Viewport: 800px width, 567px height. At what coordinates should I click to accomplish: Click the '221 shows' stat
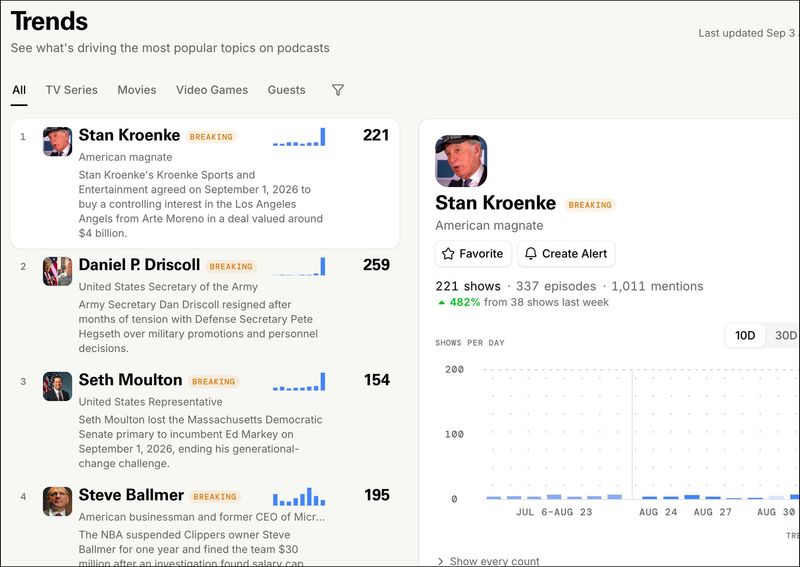[x=468, y=286]
